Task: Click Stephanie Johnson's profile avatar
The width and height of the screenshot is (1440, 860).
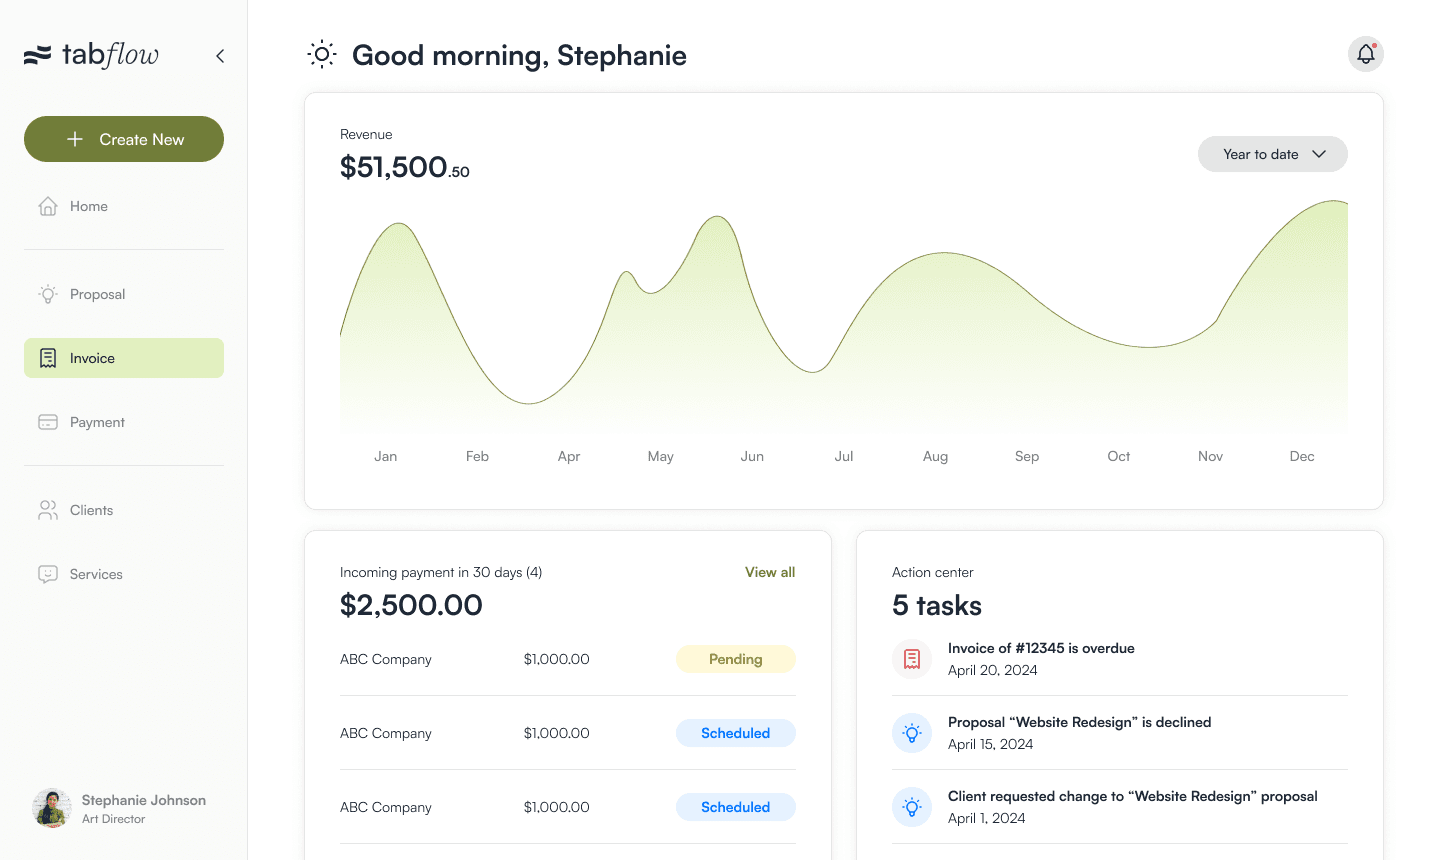Action: [x=52, y=808]
